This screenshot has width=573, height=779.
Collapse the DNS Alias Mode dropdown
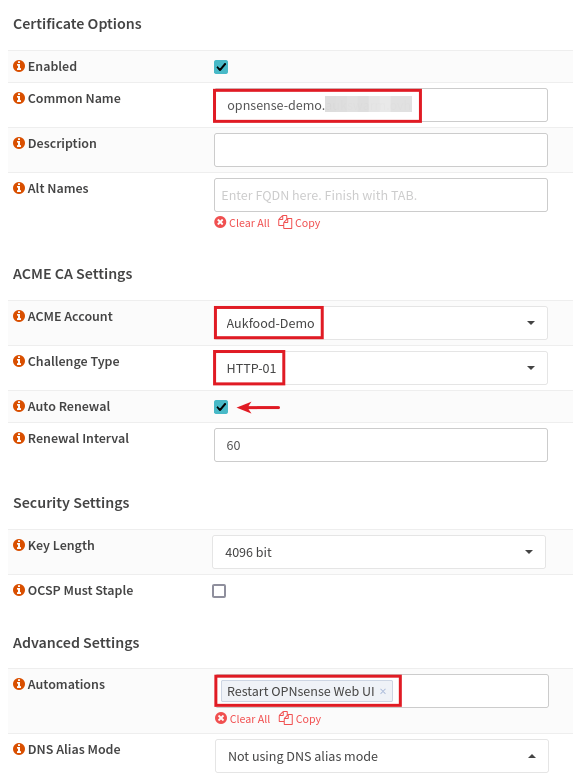[x=382, y=756]
